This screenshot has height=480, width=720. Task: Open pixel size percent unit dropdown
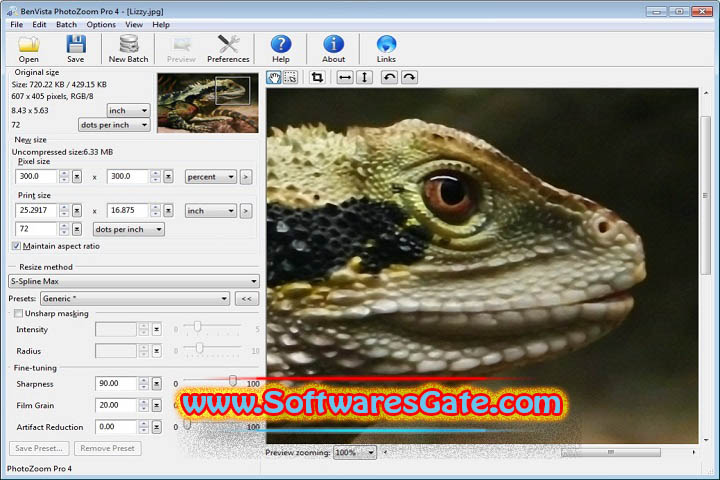coord(211,177)
